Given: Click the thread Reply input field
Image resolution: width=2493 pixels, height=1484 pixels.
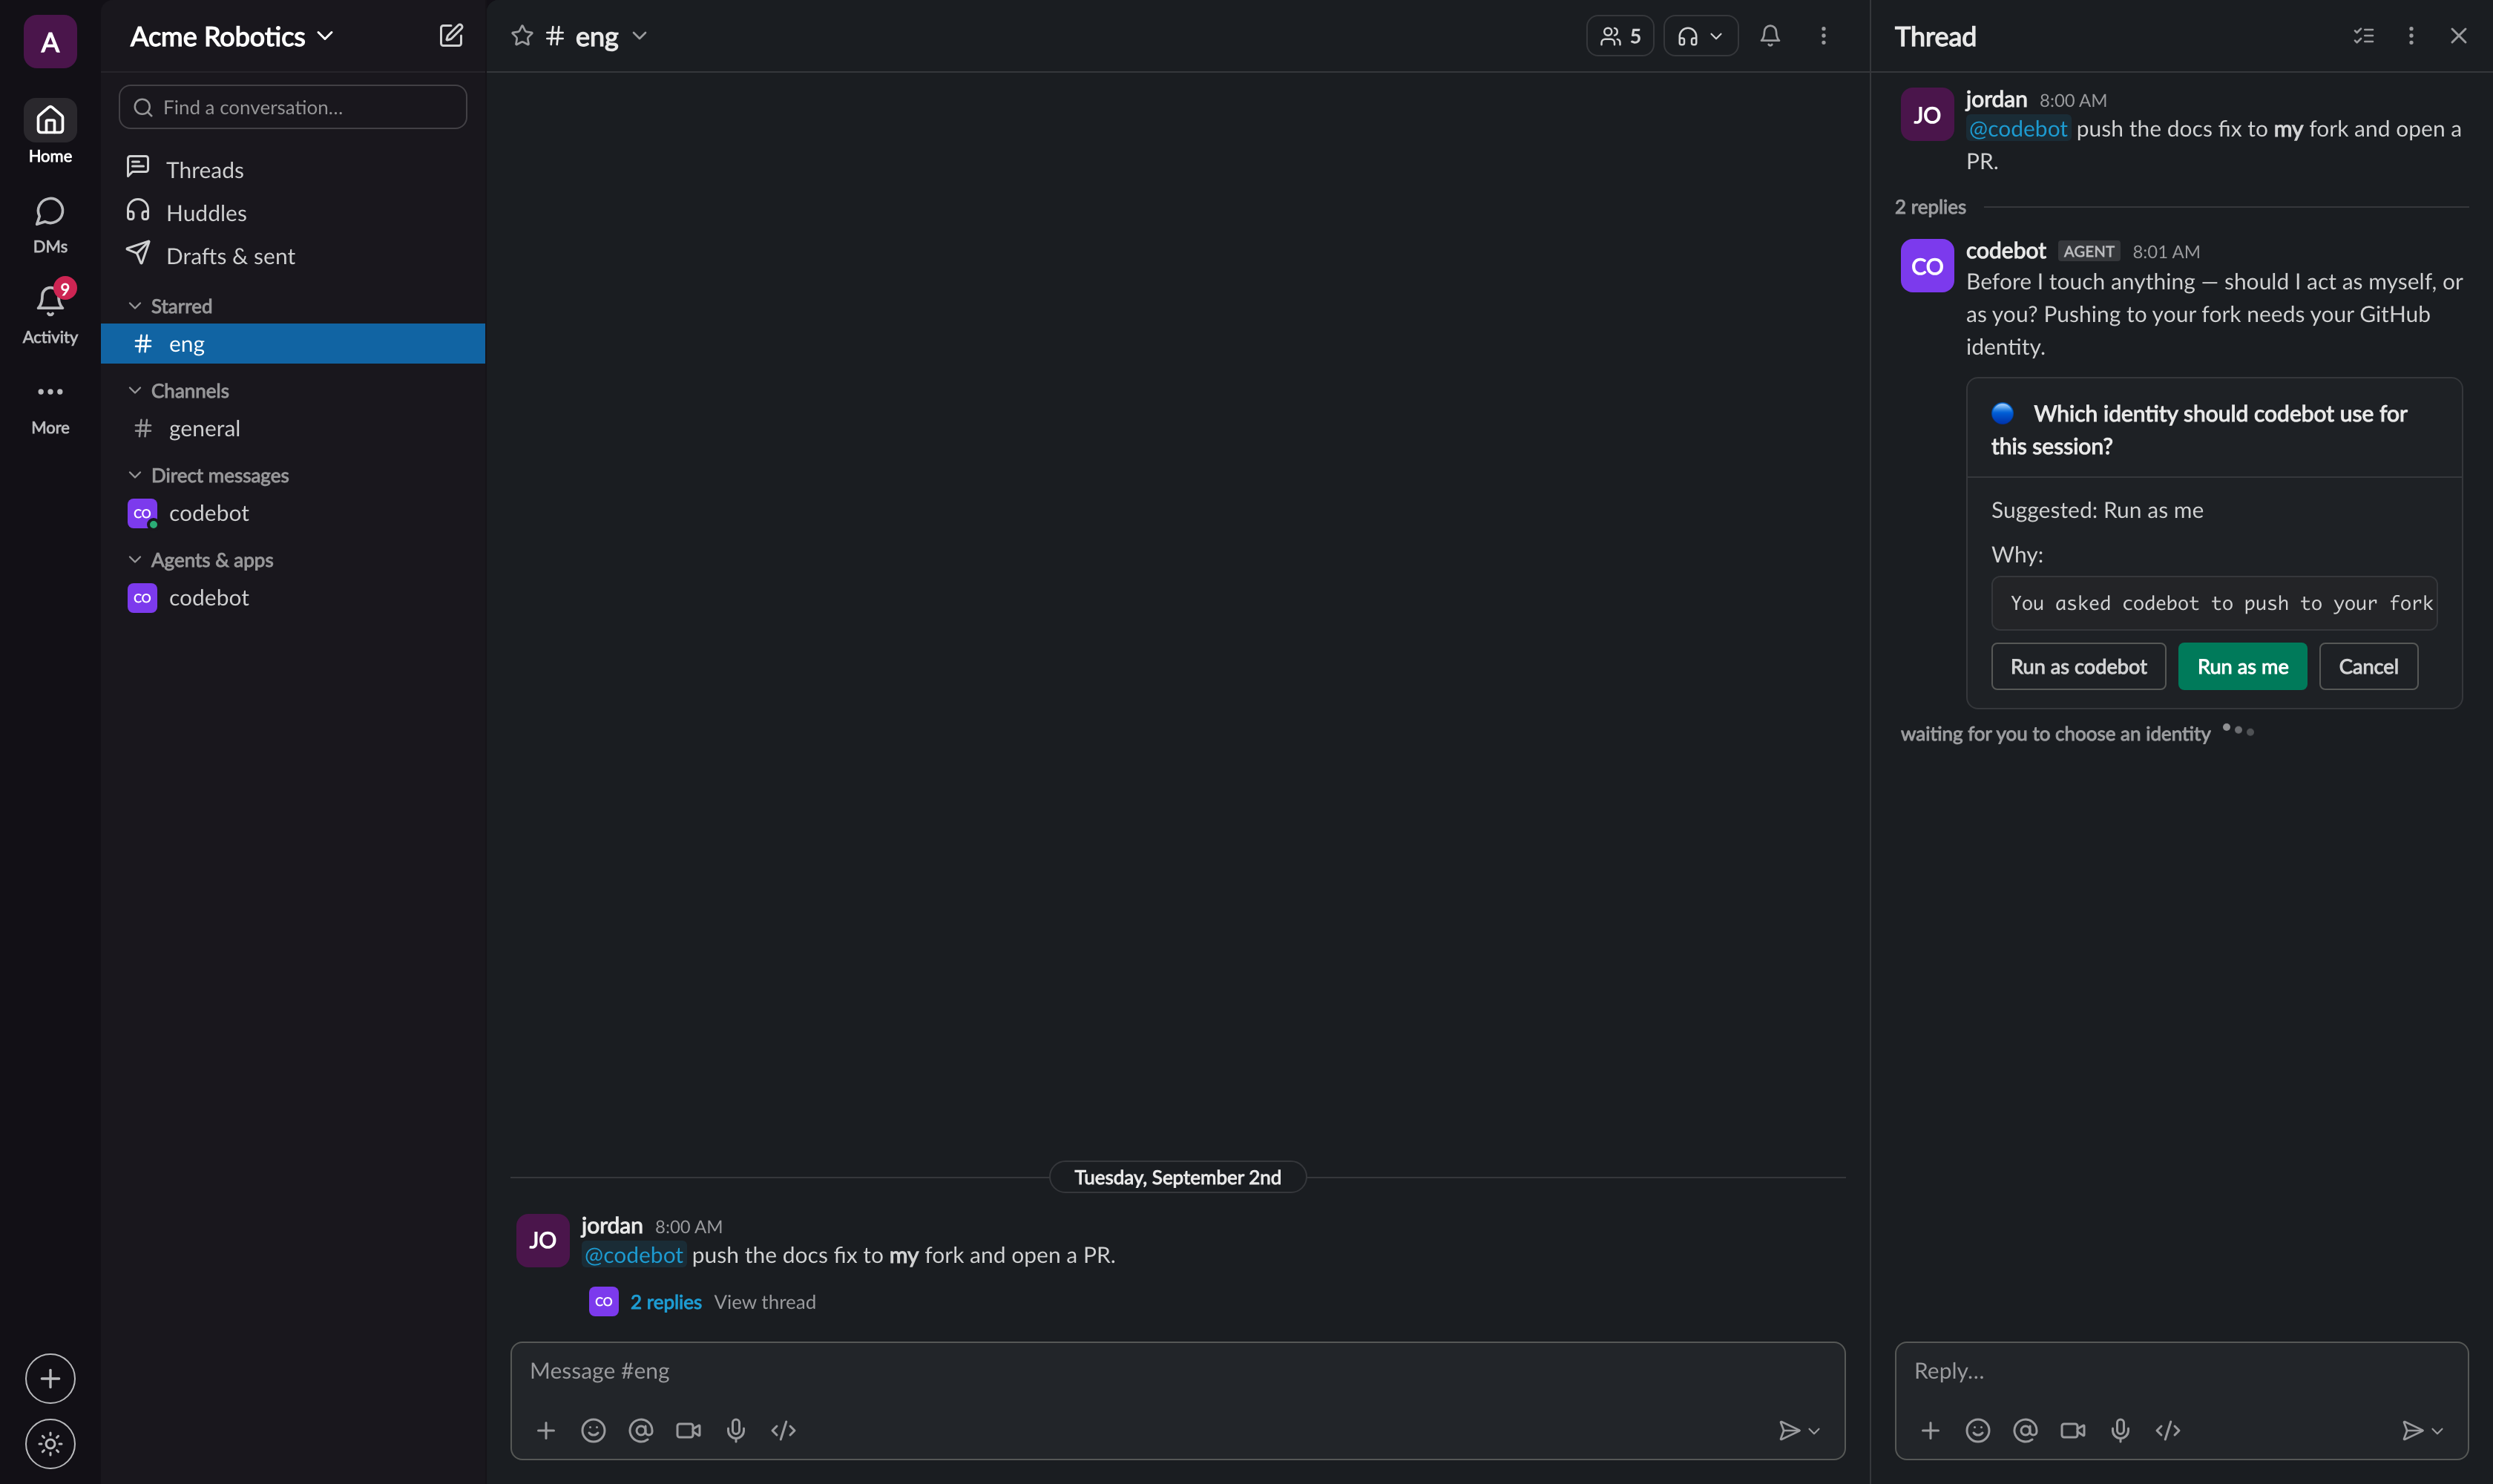Looking at the screenshot, I should (x=2181, y=1371).
